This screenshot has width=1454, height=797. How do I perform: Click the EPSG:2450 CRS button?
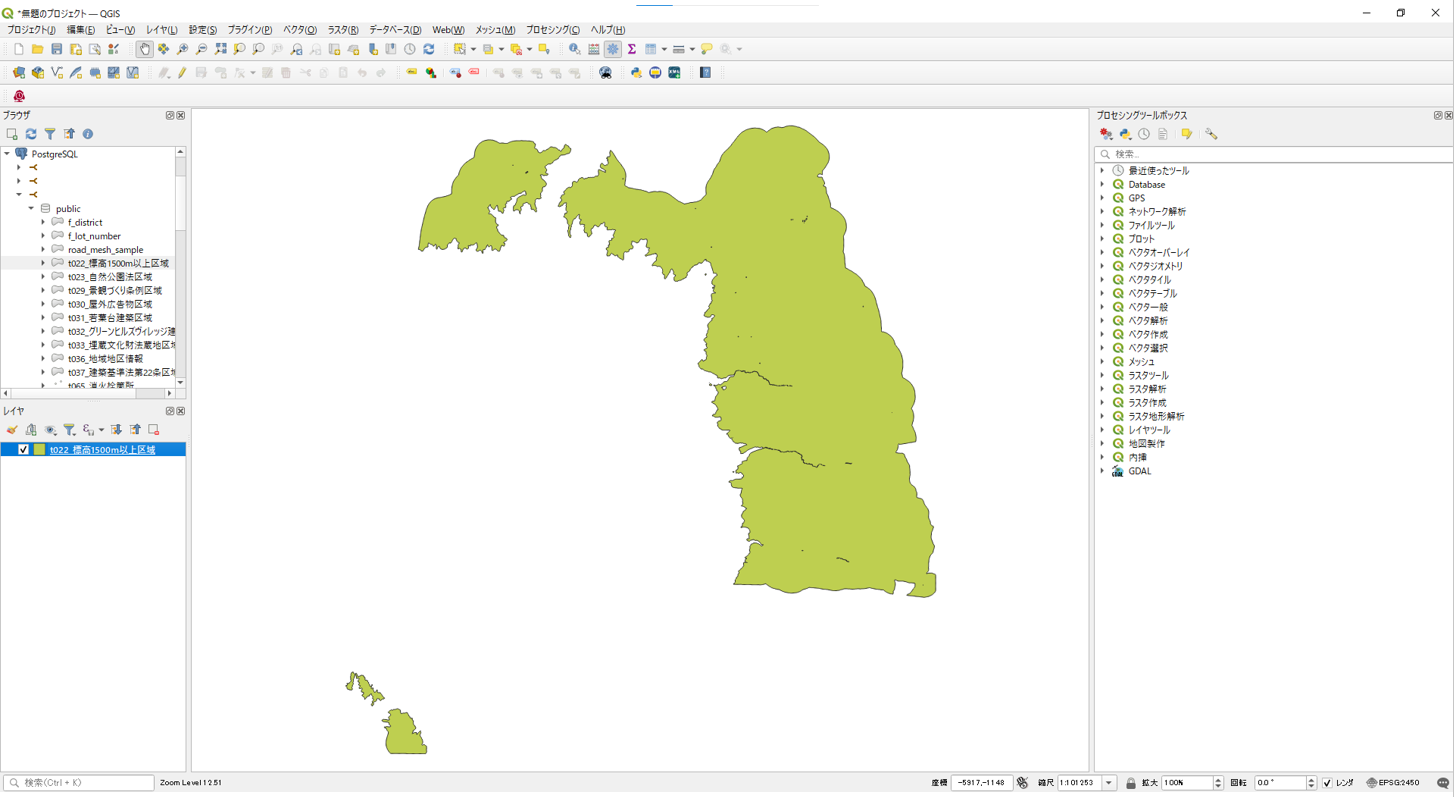tap(1392, 783)
